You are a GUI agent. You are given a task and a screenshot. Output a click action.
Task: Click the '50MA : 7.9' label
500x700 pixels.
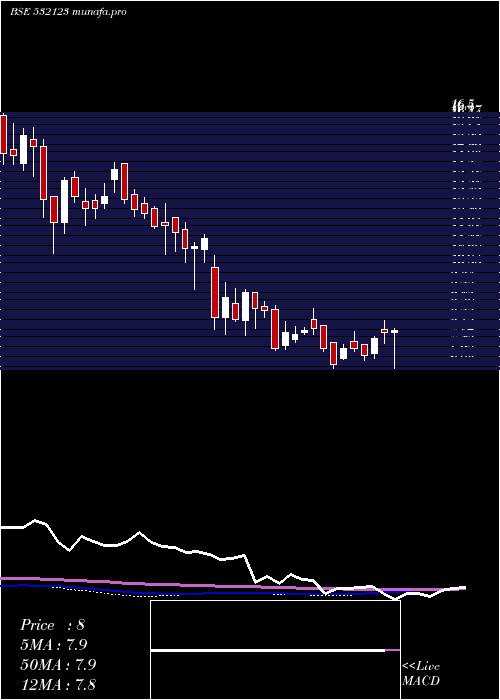58,664
